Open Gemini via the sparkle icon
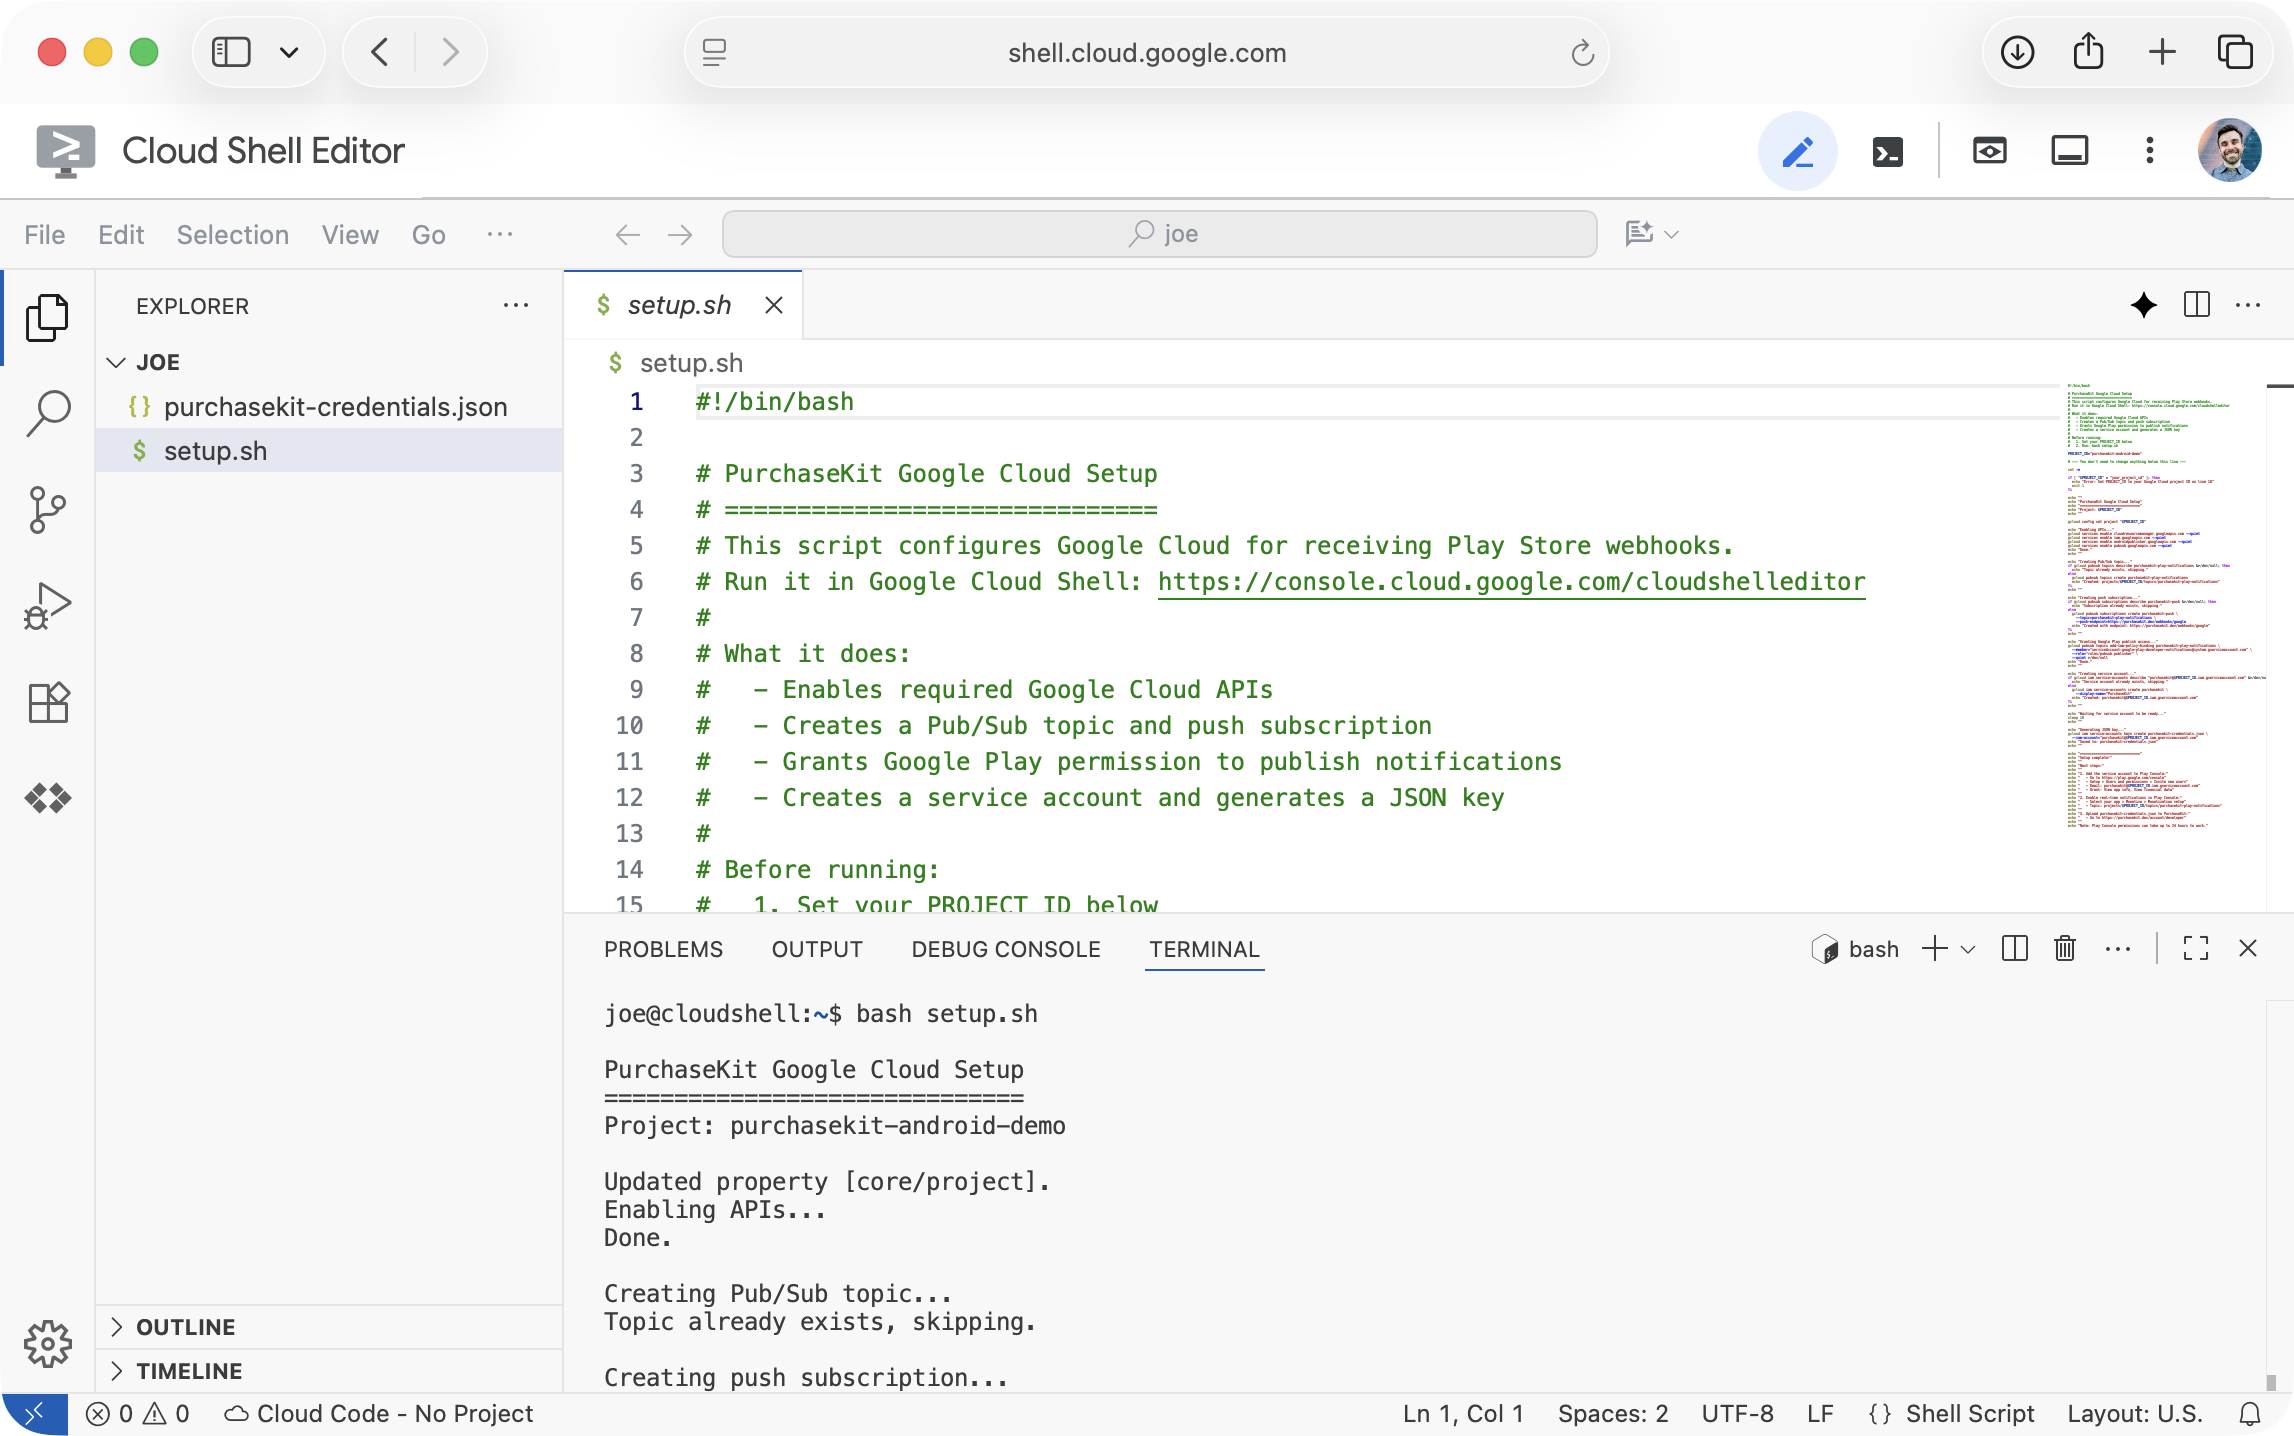 (x=2142, y=305)
